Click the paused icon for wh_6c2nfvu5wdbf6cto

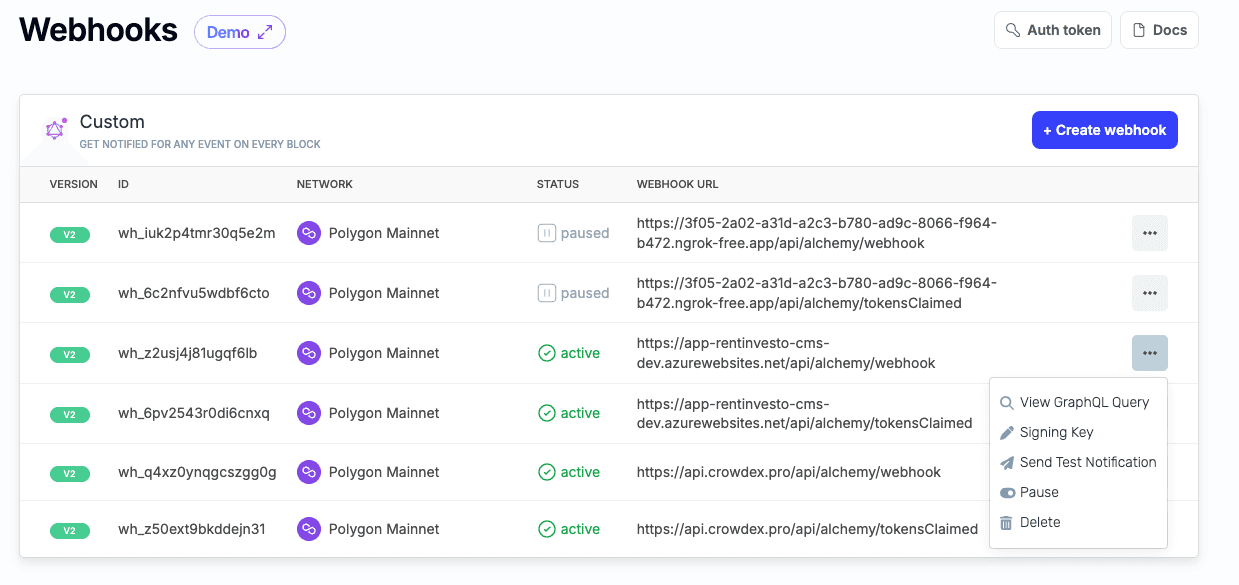pyautogui.click(x=546, y=293)
